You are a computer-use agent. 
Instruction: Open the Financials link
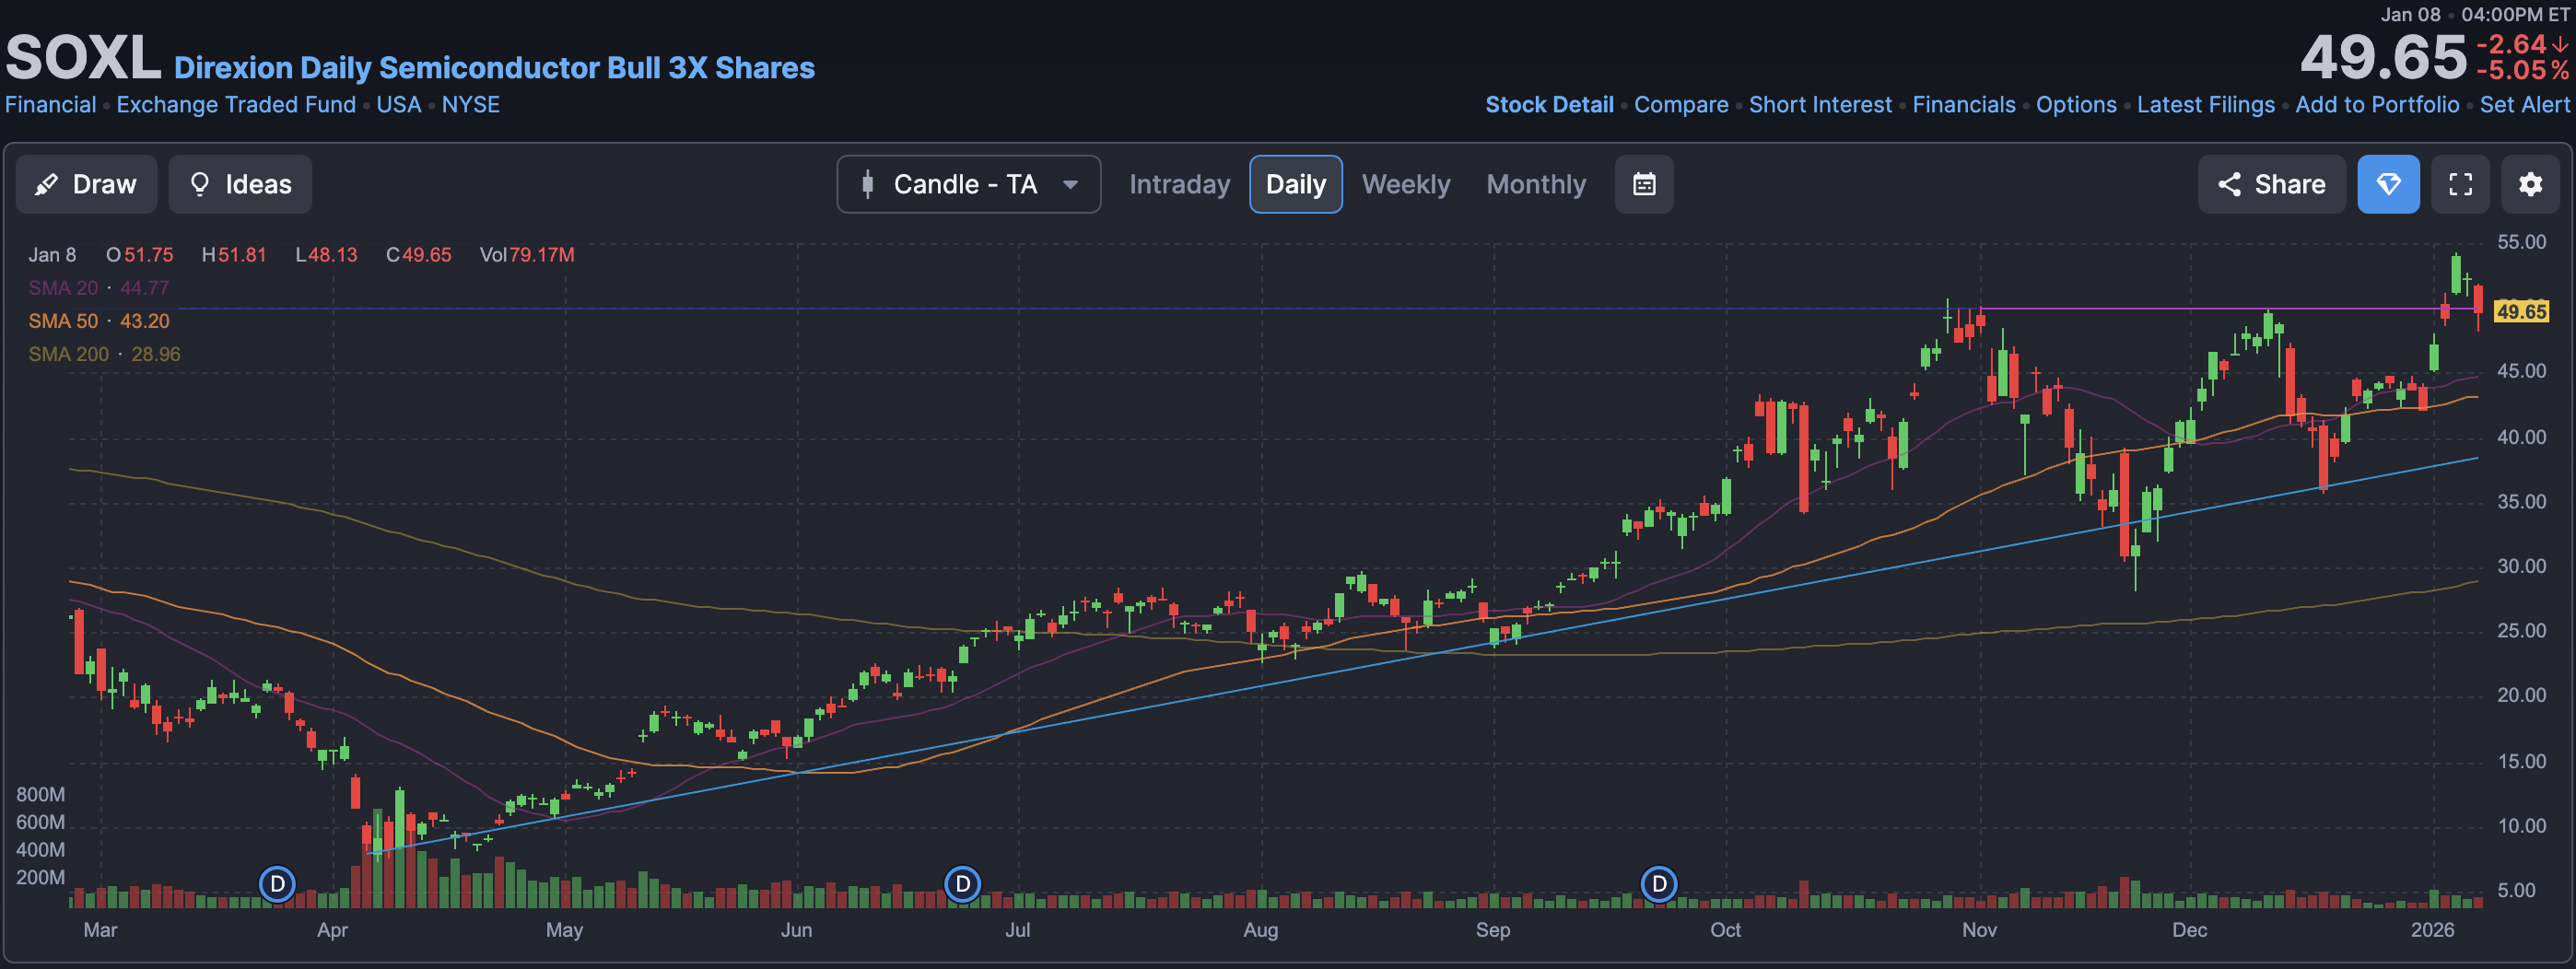[x=1964, y=105]
